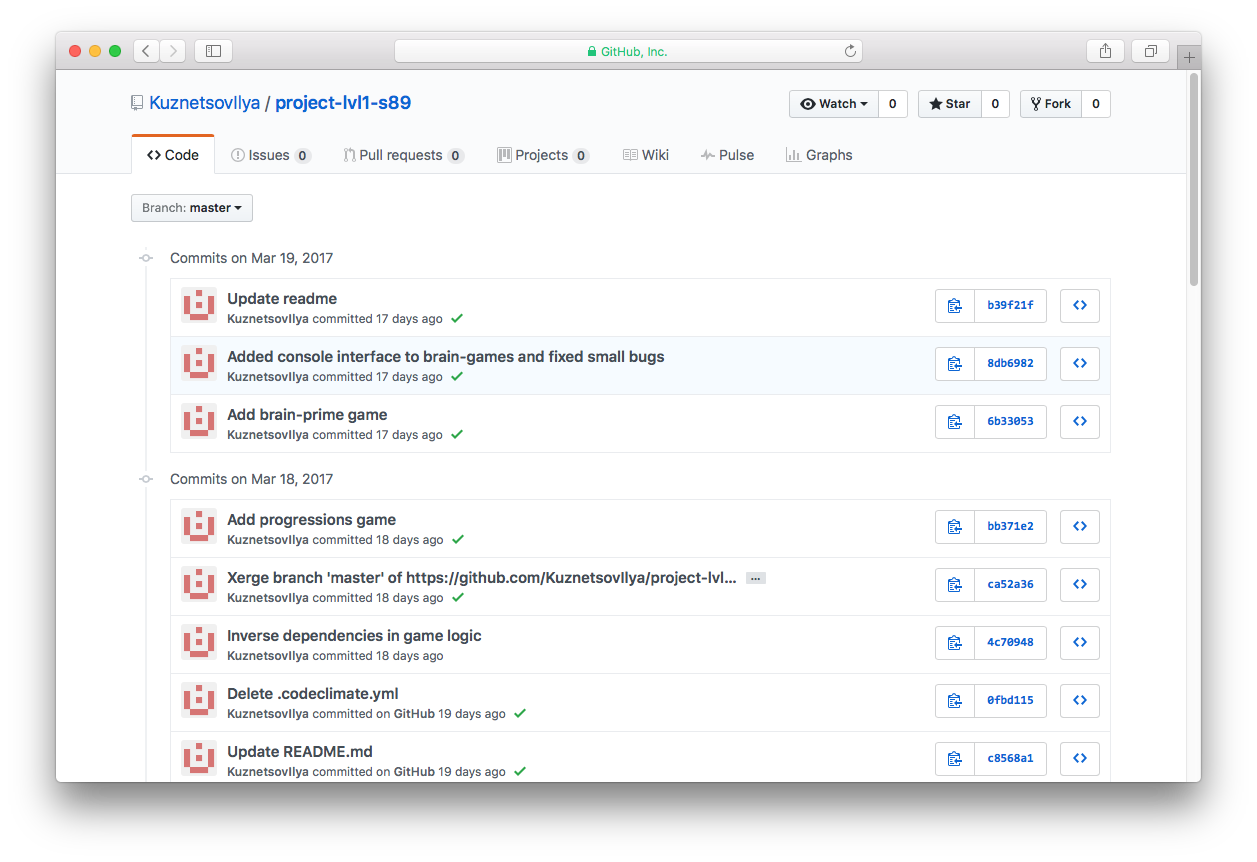1257x862 pixels.
Task: Switch to the Issues tab
Action: coord(270,155)
